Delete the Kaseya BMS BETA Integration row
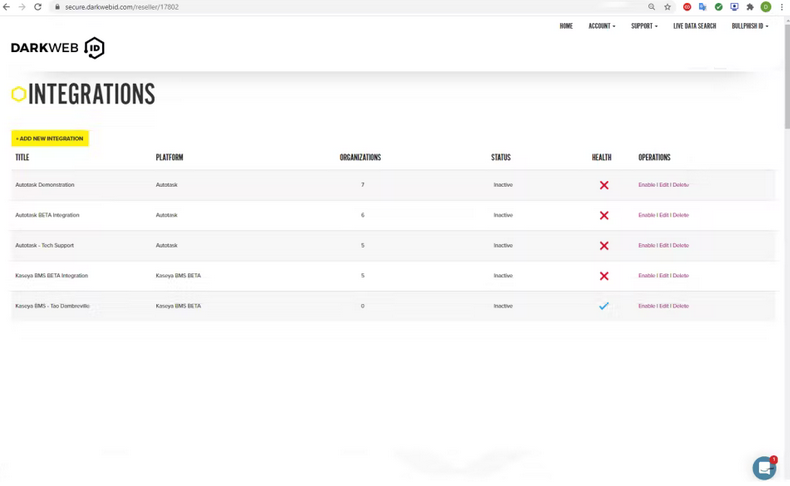790x486 pixels. coord(680,276)
